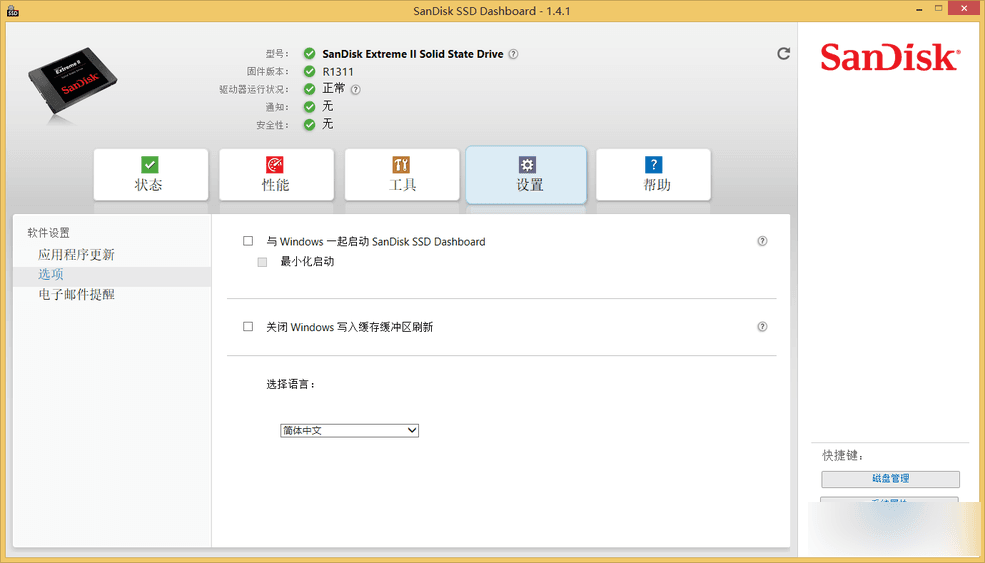Check 关闭 Windows 写入缓存缓冲区刷新 option
The height and width of the screenshot is (563, 985).
248,326
